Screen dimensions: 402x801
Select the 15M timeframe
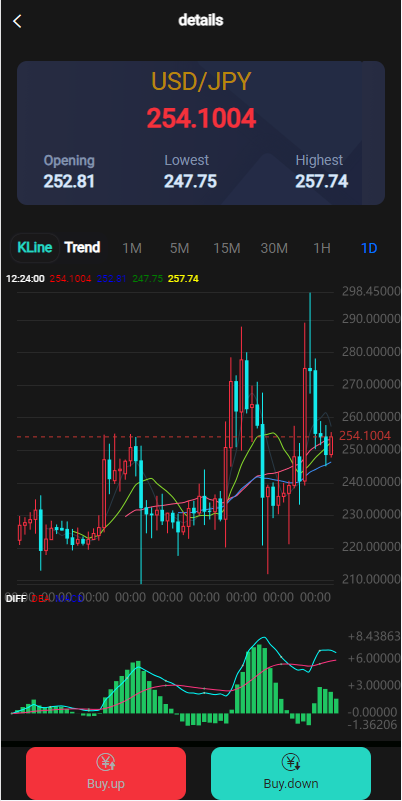click(x=227, y=249)
